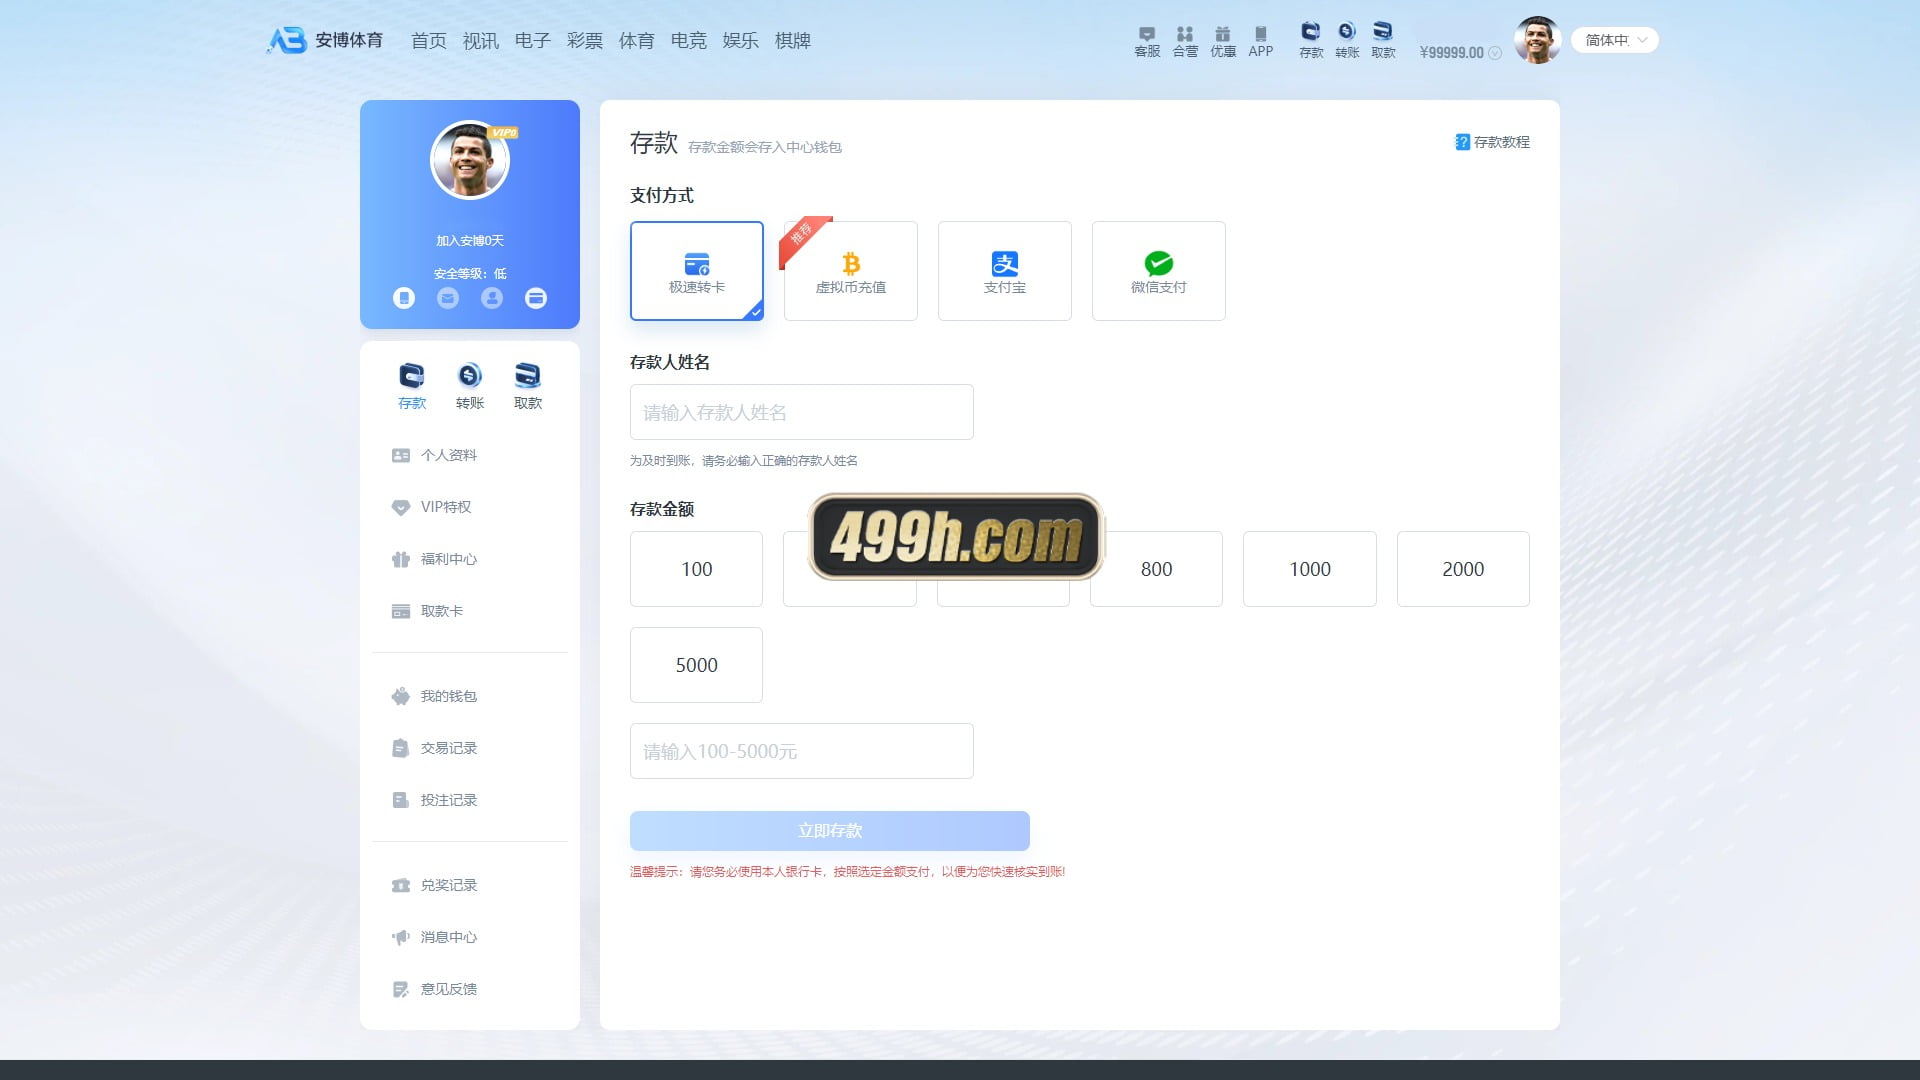The image size is (1920, 1080).
Task: Click the email verification icon in profile card
Action: 448,298
